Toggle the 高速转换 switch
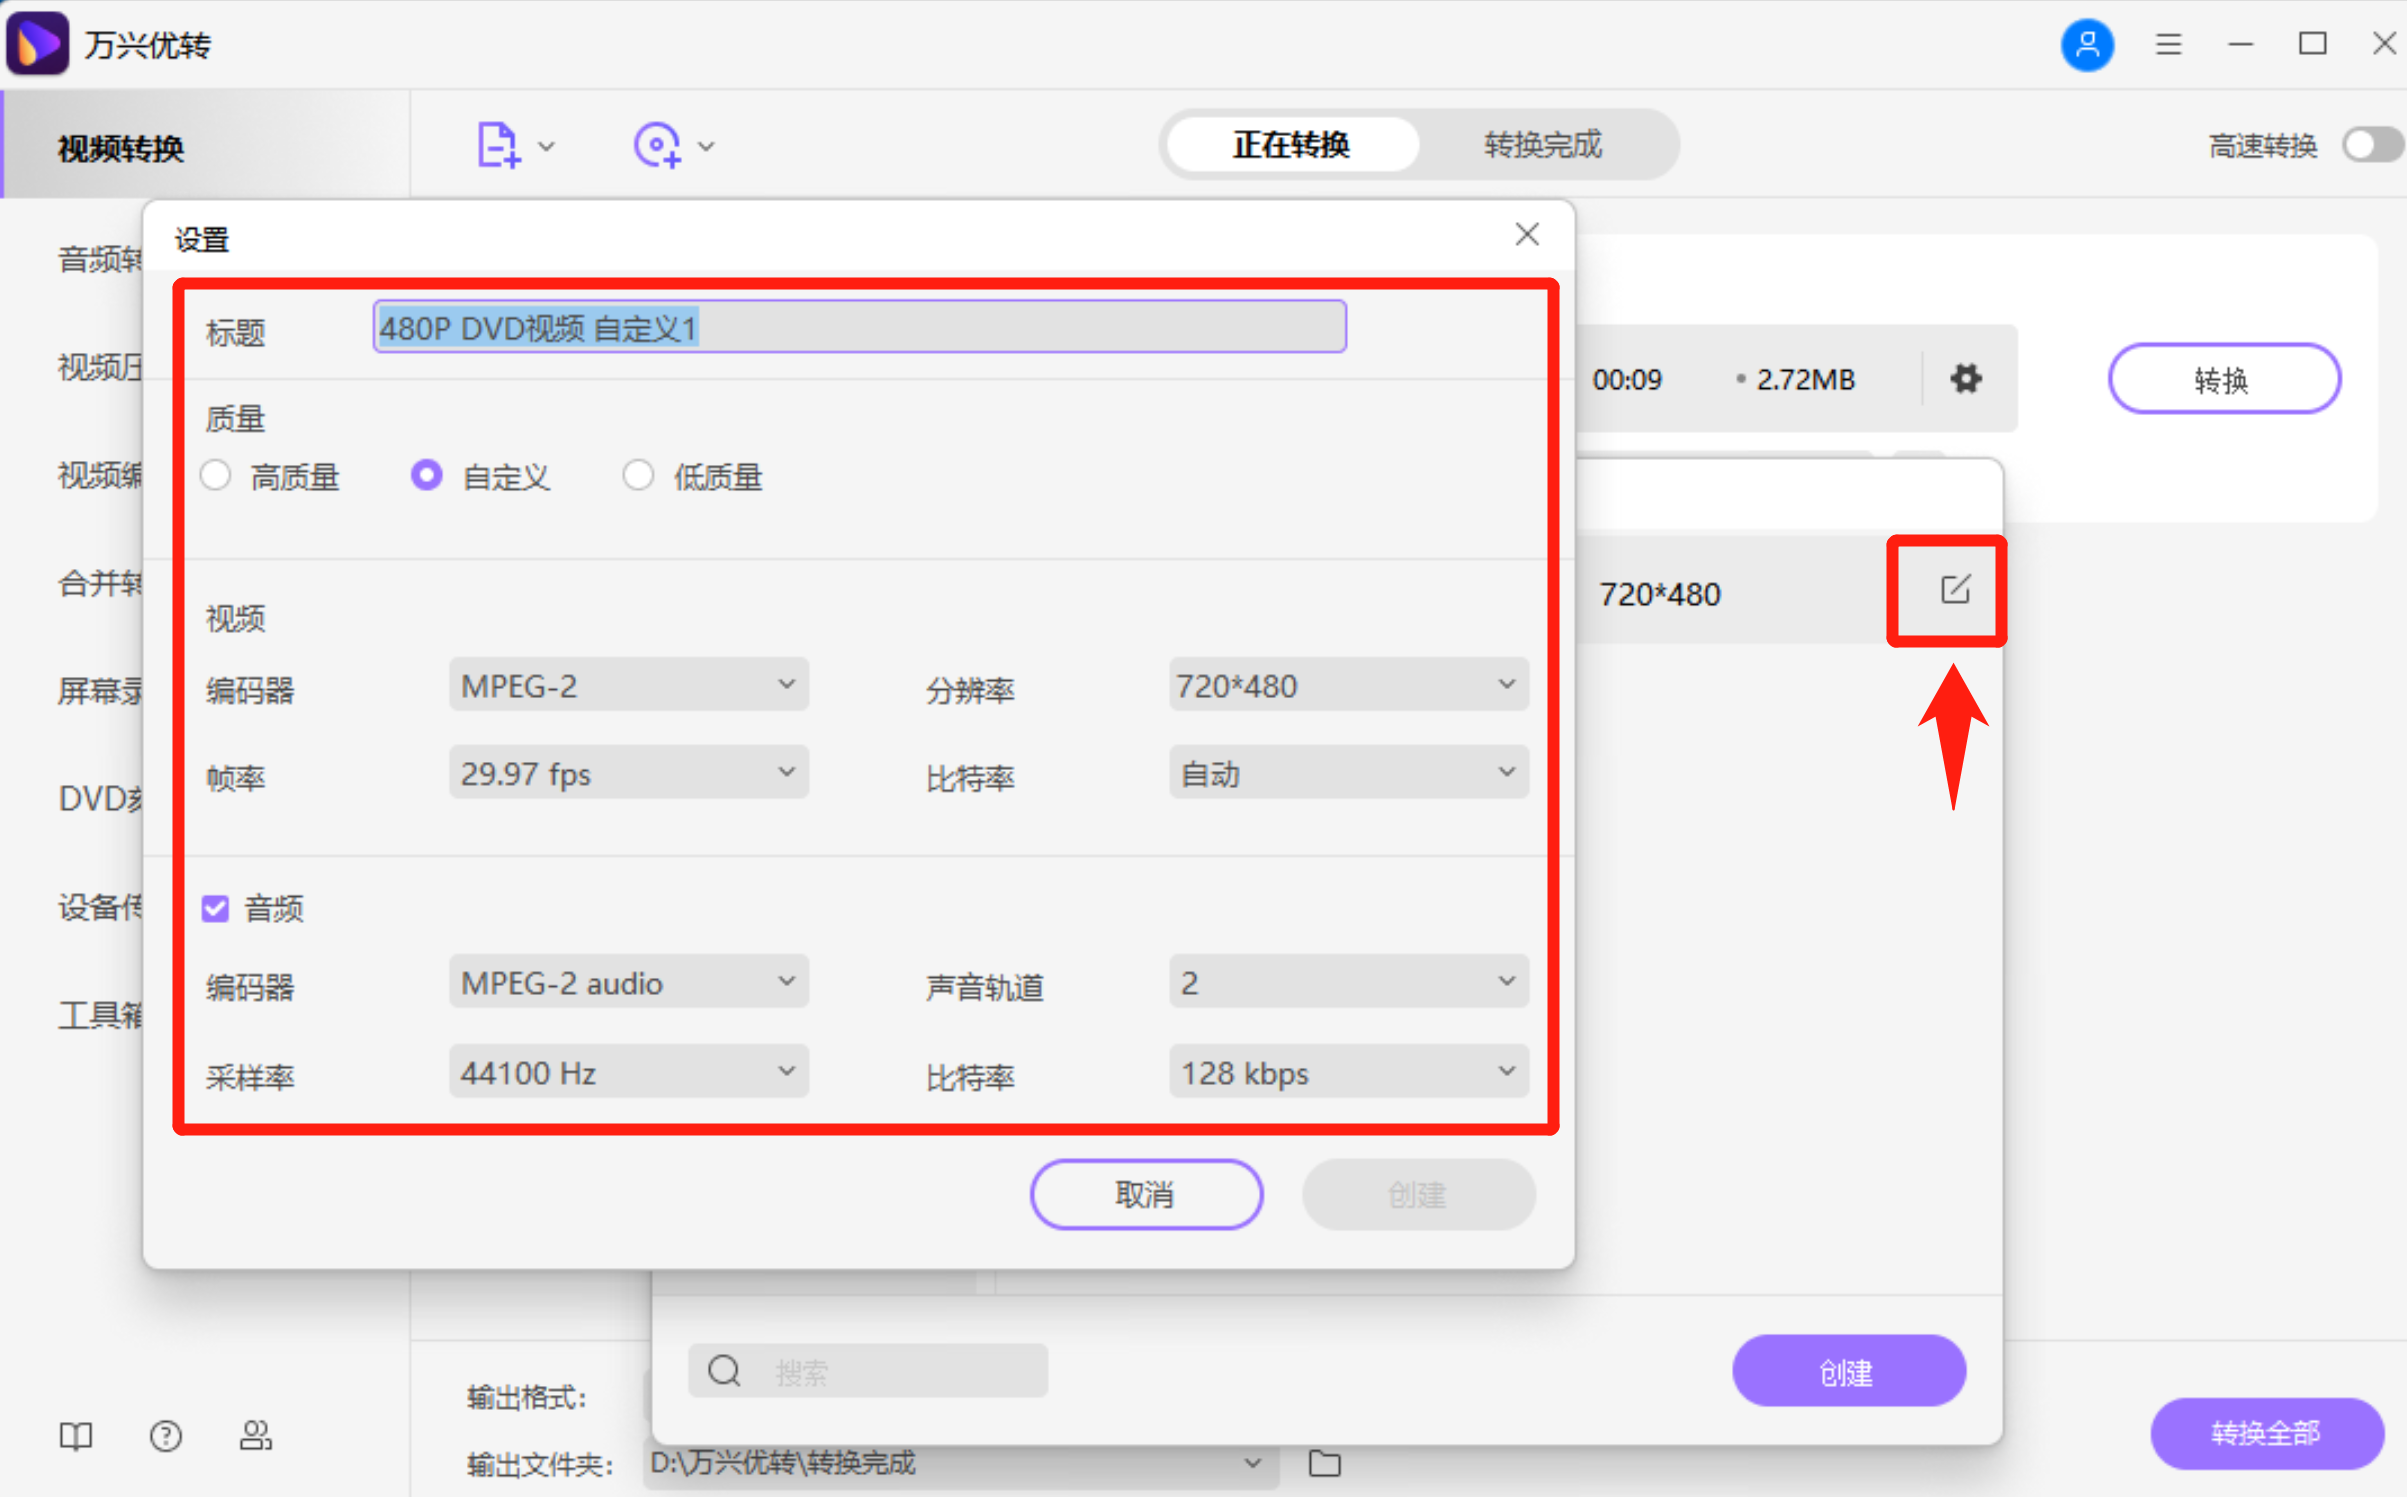This screenshot has height=1497, width=2407. pyautogui.click(x=2368, y=145)
